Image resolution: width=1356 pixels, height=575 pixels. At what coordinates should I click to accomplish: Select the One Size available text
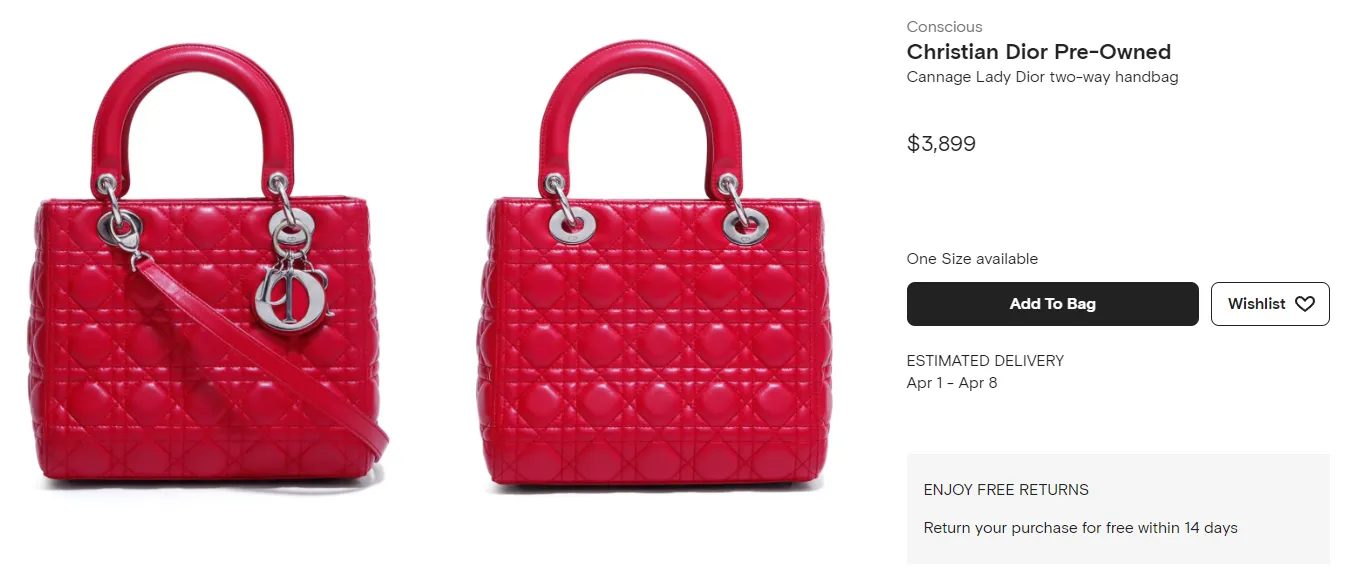click(972, 259)
